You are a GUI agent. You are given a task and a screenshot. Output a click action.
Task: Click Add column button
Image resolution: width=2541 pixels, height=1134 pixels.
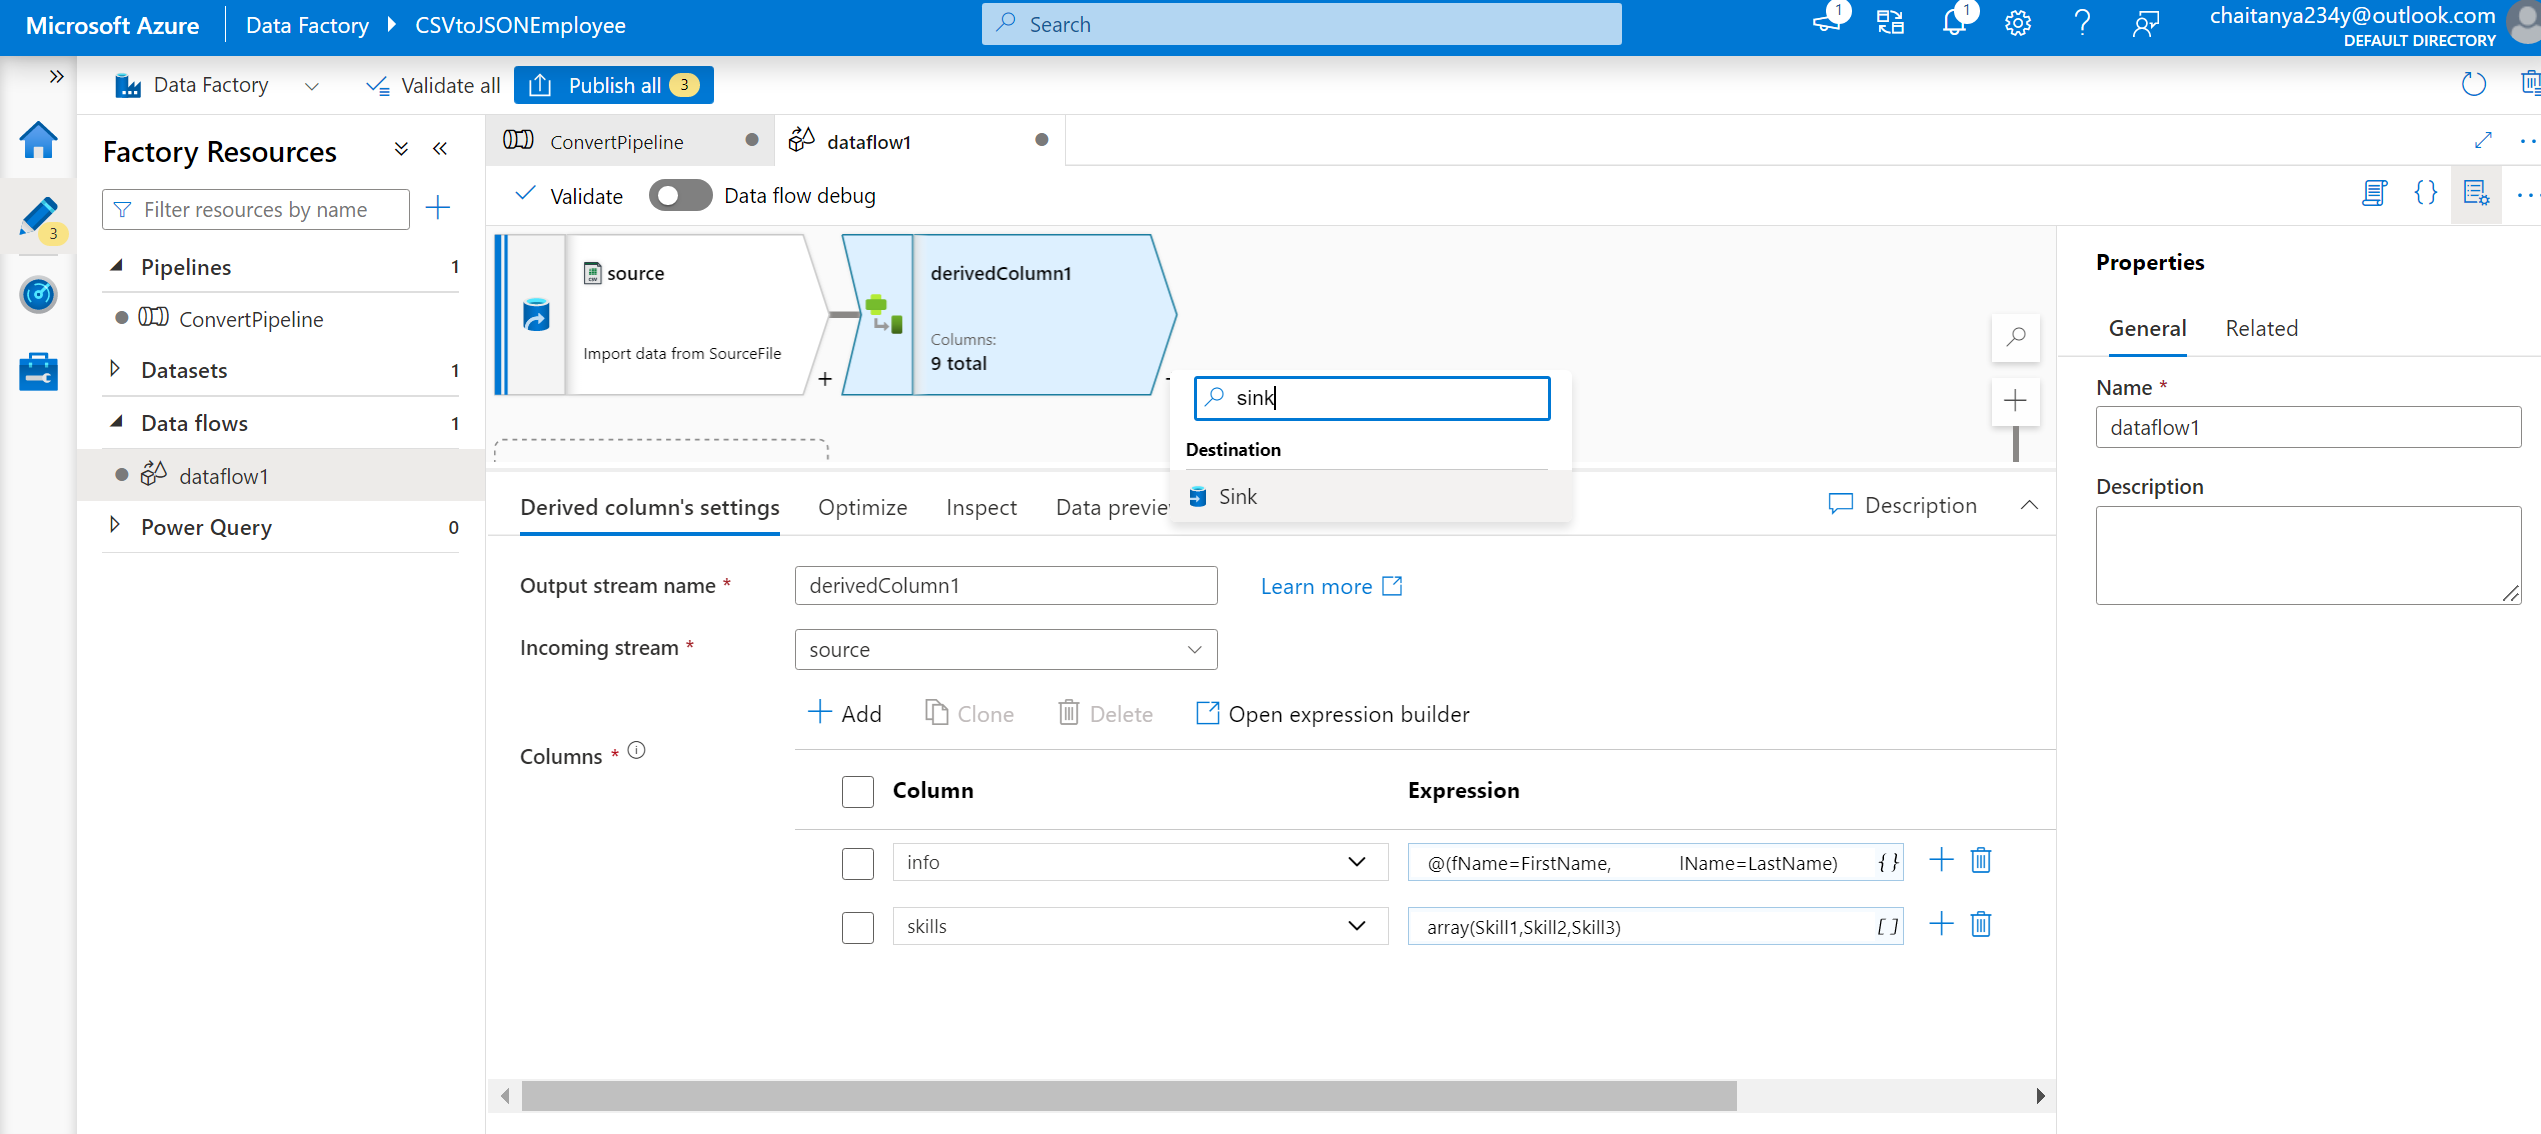pyautogui.click(x=844, y=713)
